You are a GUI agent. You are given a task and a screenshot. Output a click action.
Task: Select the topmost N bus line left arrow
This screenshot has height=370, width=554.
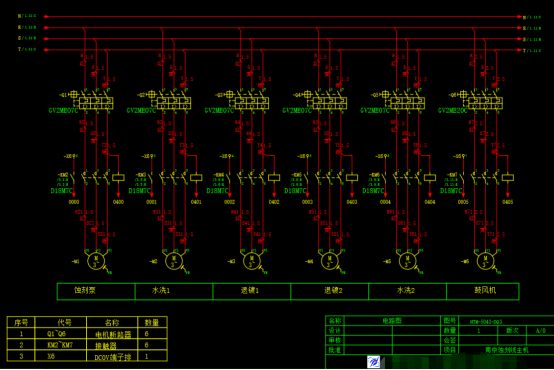coord(46,16)
